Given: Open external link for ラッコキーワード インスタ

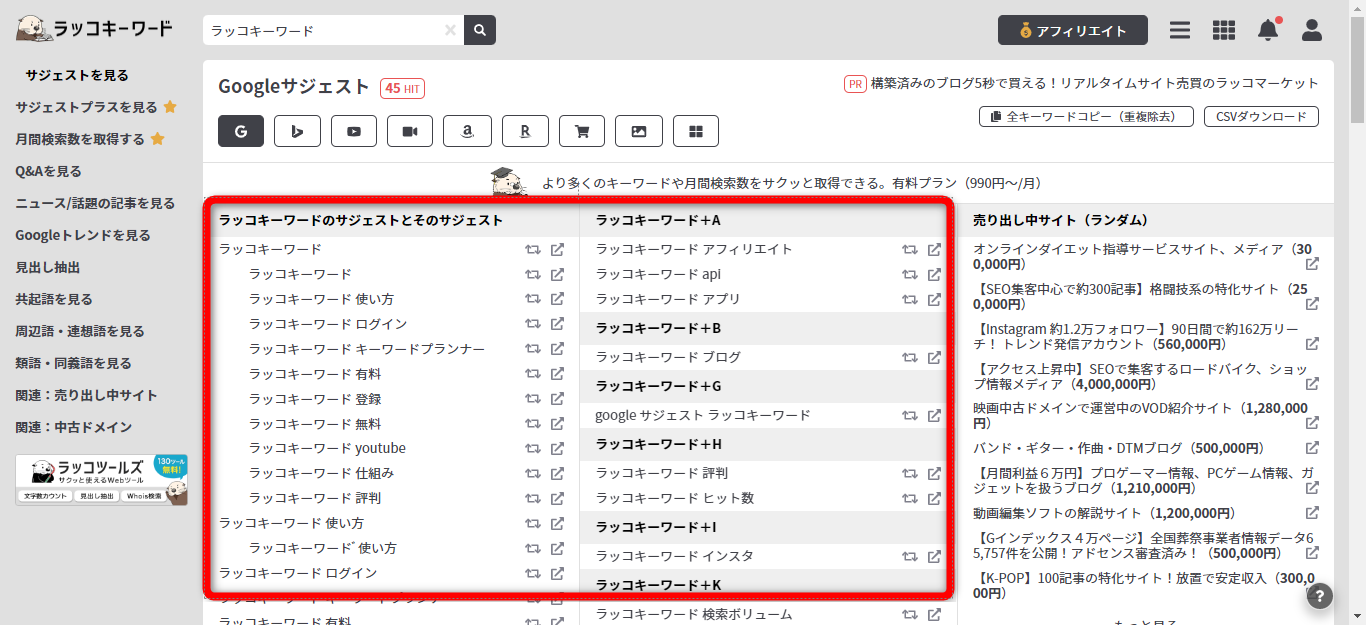Looking at the screenshot, I should tap(934, 556).
